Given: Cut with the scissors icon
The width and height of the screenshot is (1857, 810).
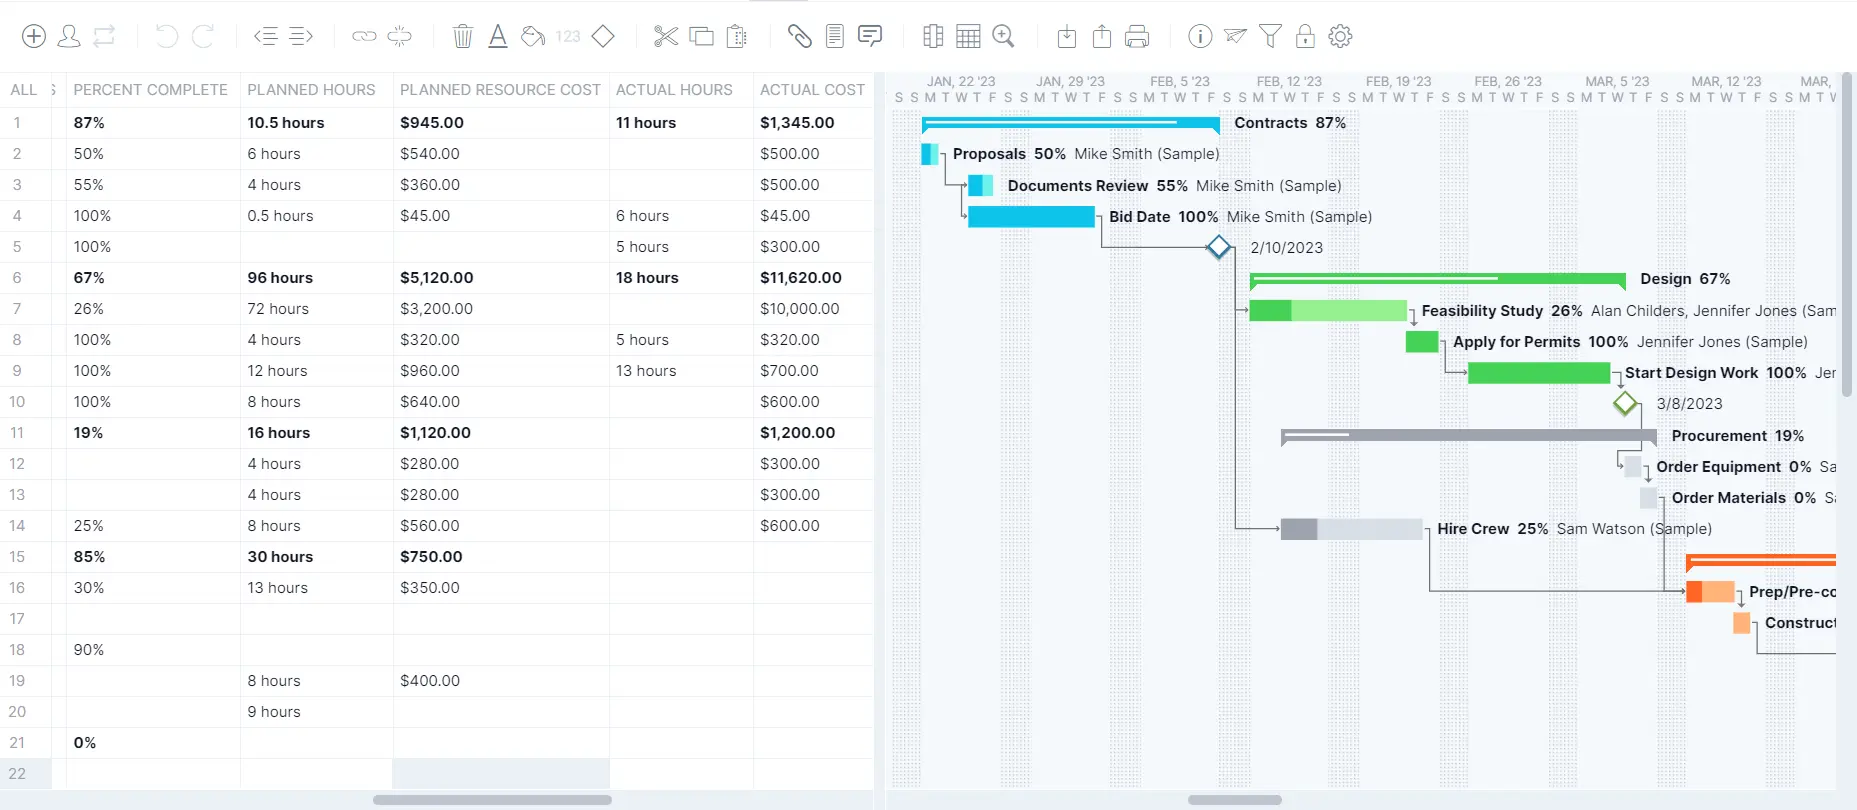Looking at the screenshot, I should (666, 37).
